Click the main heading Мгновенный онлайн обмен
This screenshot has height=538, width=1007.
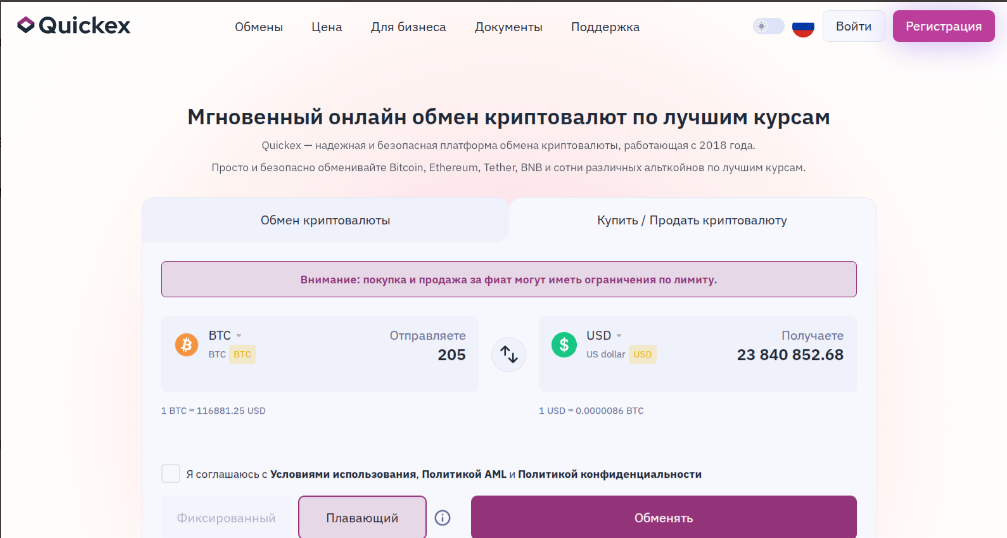(x=509, y=117)
